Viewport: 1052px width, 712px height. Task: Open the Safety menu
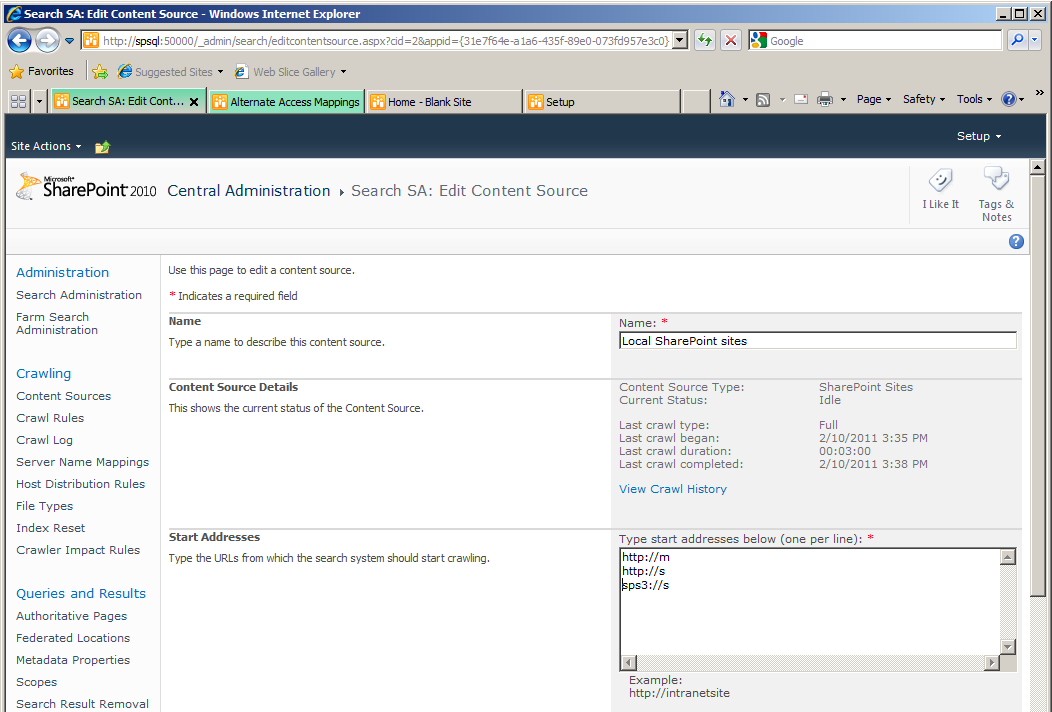pyautogui.click(x=924, y=99)
